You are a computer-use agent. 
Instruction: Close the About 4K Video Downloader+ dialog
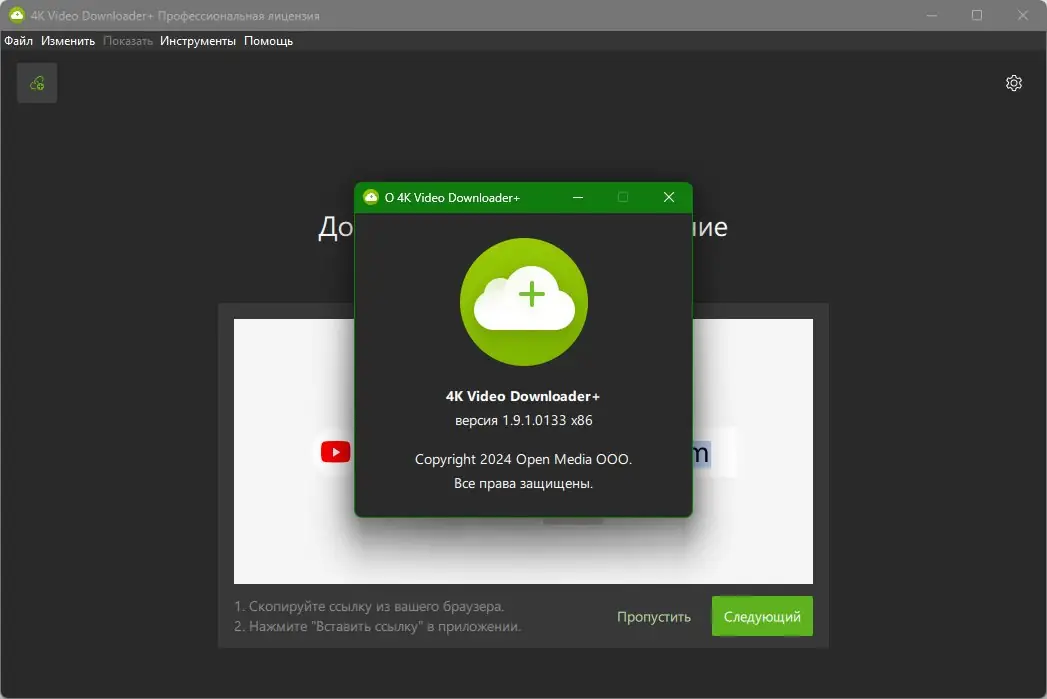click(x=668, y=197)
